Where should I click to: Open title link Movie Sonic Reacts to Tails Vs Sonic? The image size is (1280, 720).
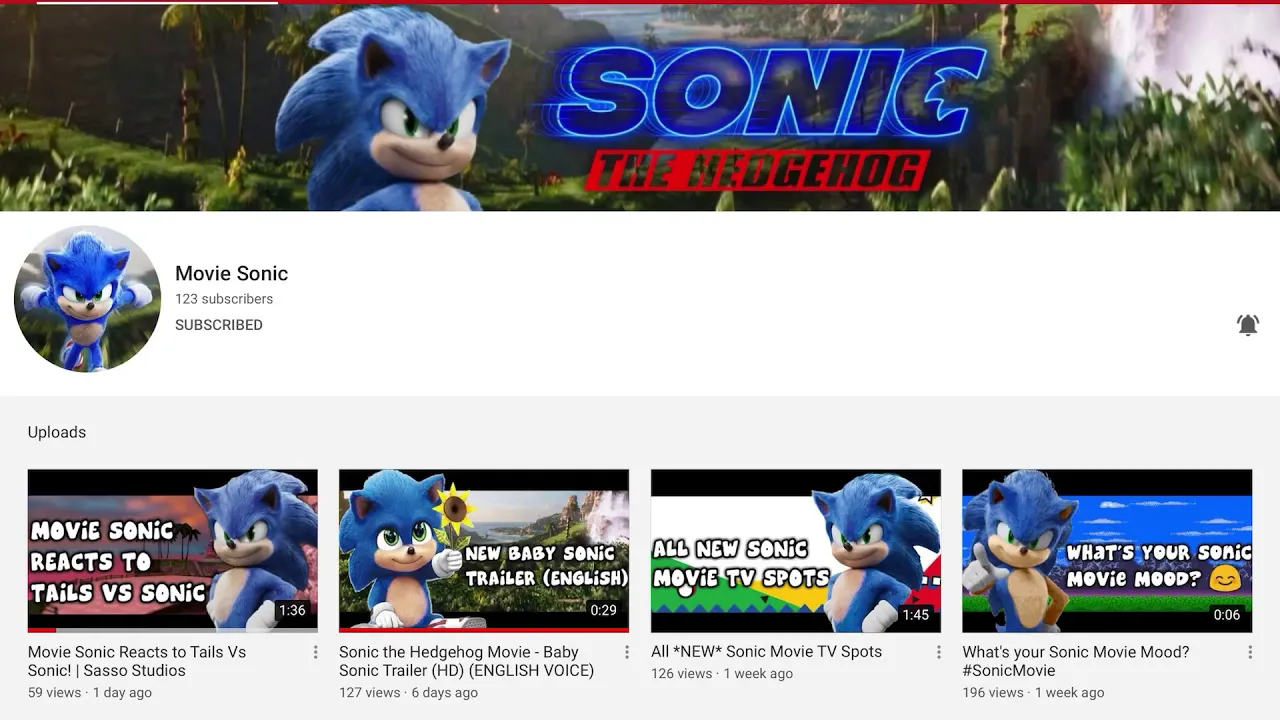[x=137, y=661]
